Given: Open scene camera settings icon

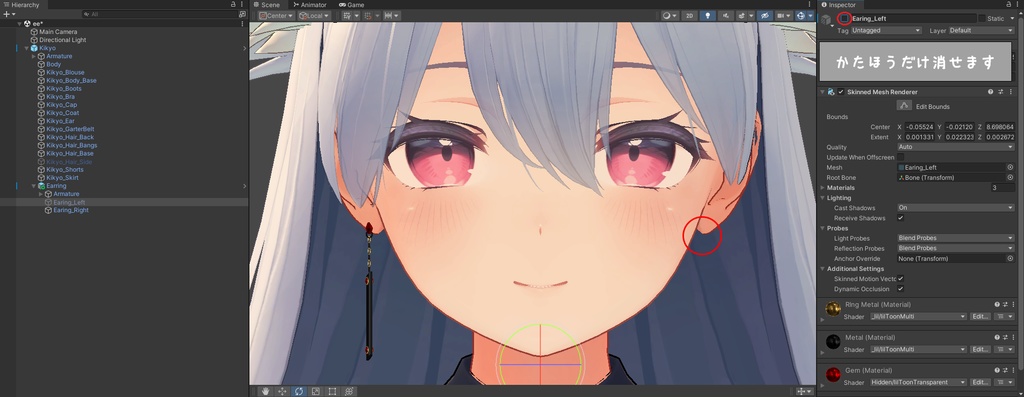Looking at the screenshot, I should 784,16.
